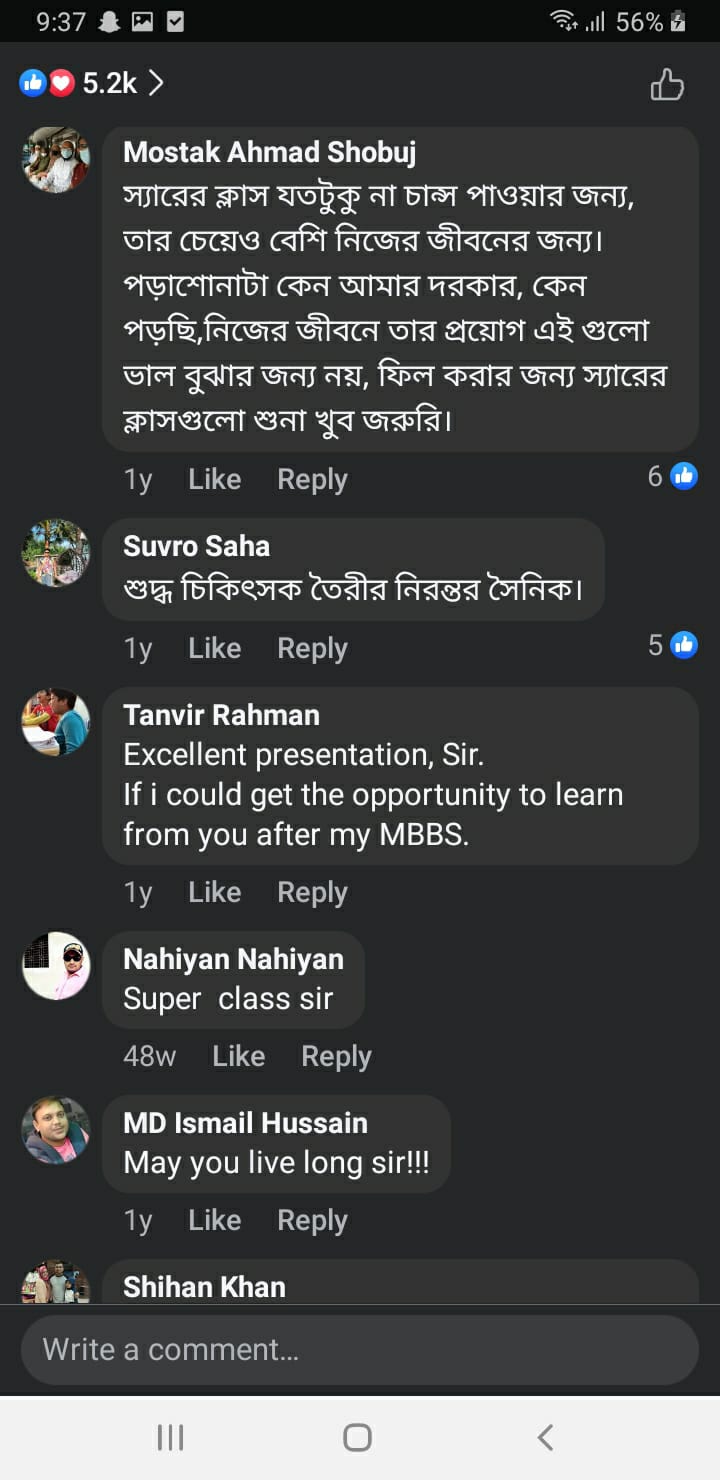Open Mostak Ahmad Shobuj's profile picture
The image size is (720, 1480).
pyautogui.click(x=56, y=160)
